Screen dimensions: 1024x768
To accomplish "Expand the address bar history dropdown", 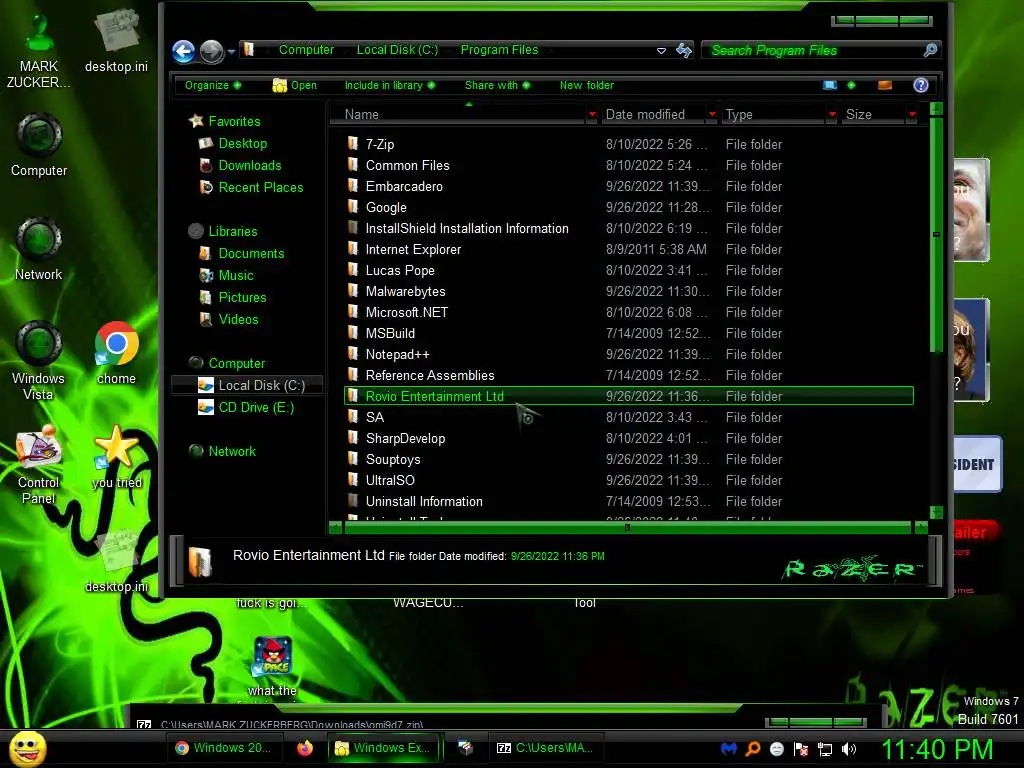I will [x=661, y=50].
